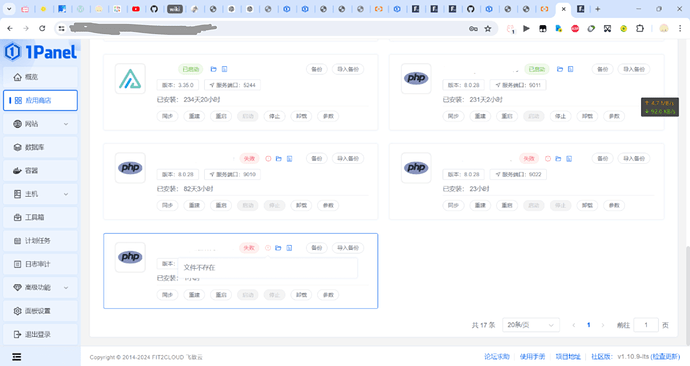Click red error icon on port 9010 card
The width and height of the screenshot is (690, 366).
point(268,158)
